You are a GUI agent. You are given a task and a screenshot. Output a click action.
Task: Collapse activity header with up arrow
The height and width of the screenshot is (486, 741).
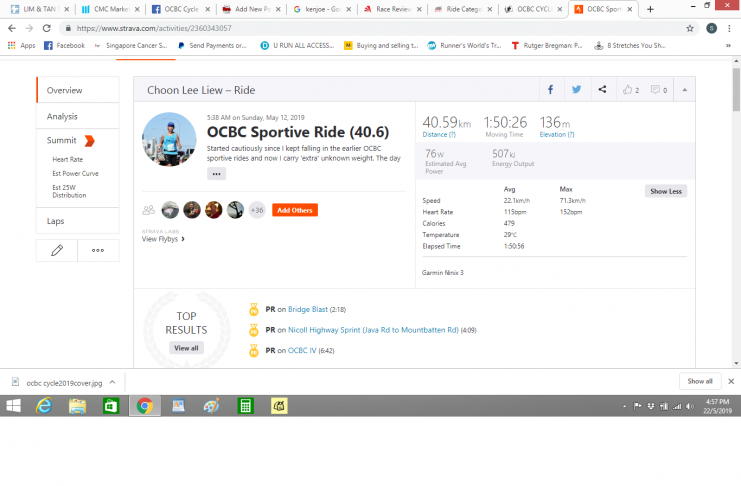click(x=684, y=90)
